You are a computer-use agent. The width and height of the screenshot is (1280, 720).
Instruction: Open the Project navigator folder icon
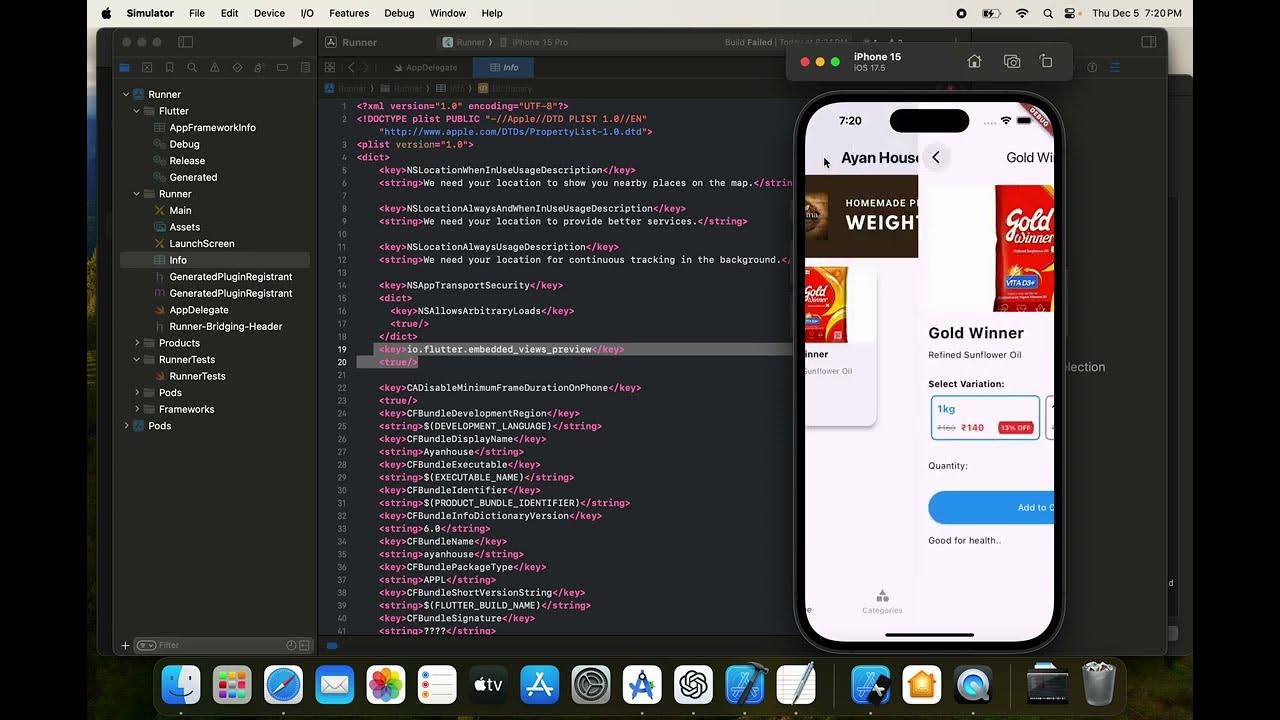pyautogui.click(x=125, y=68)
